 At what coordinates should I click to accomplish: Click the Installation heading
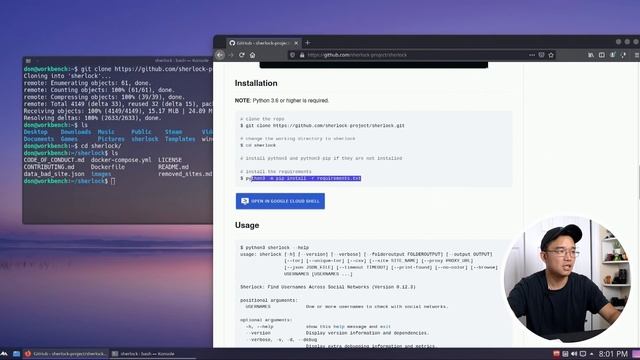point(256,83)
